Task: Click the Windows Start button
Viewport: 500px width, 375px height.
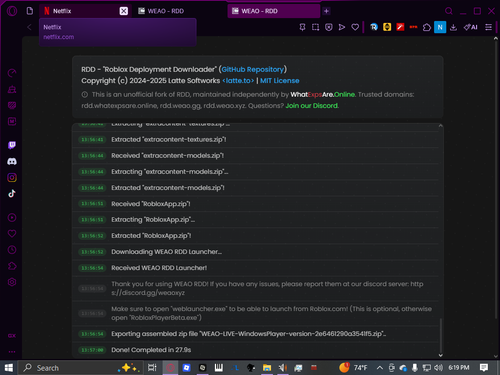Action: (x=9, y=368)
